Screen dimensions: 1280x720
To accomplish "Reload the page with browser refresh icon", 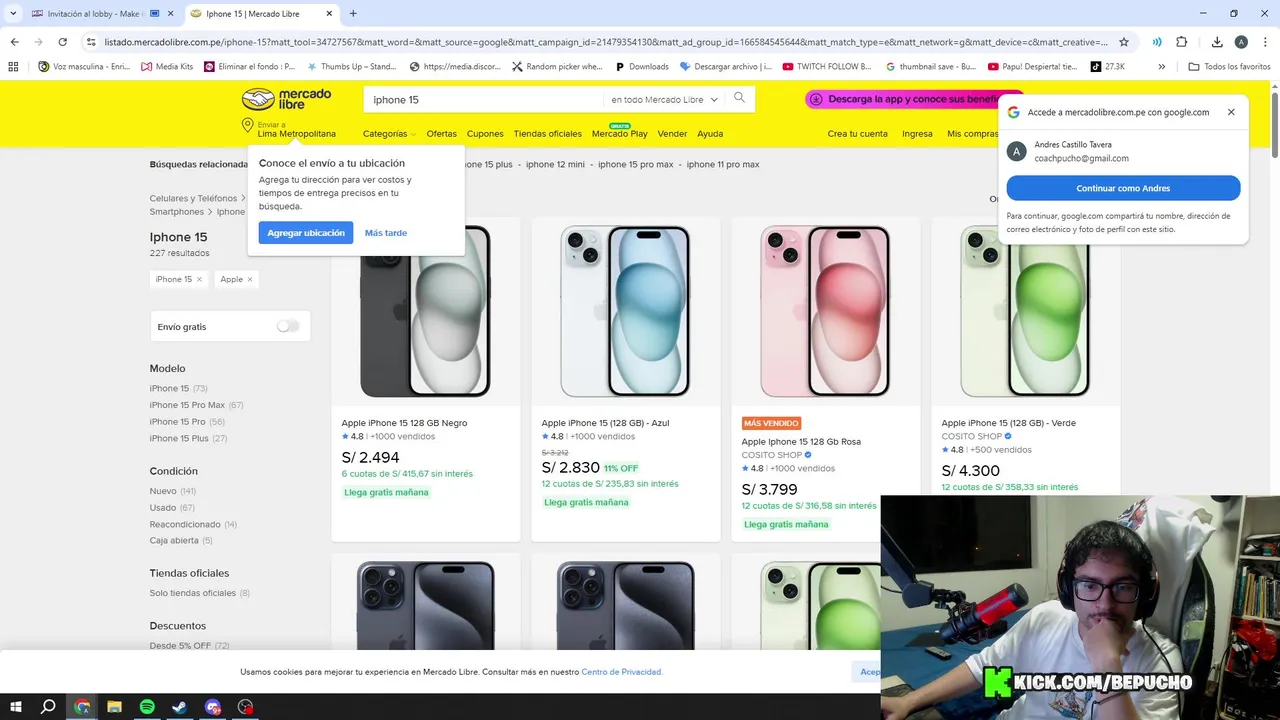I will coord(62,42).
